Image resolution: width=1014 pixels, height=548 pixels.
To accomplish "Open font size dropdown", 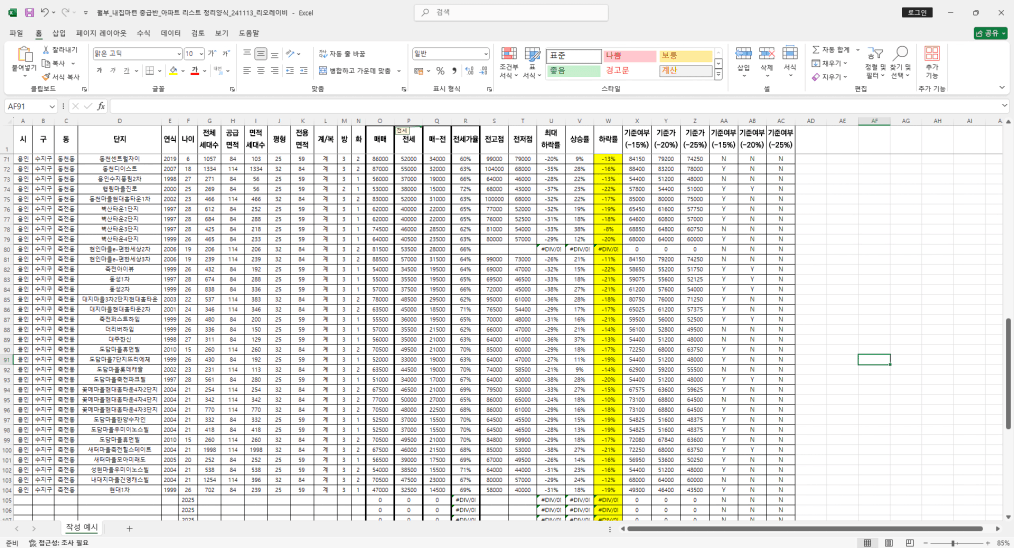I will coord(201,54).
